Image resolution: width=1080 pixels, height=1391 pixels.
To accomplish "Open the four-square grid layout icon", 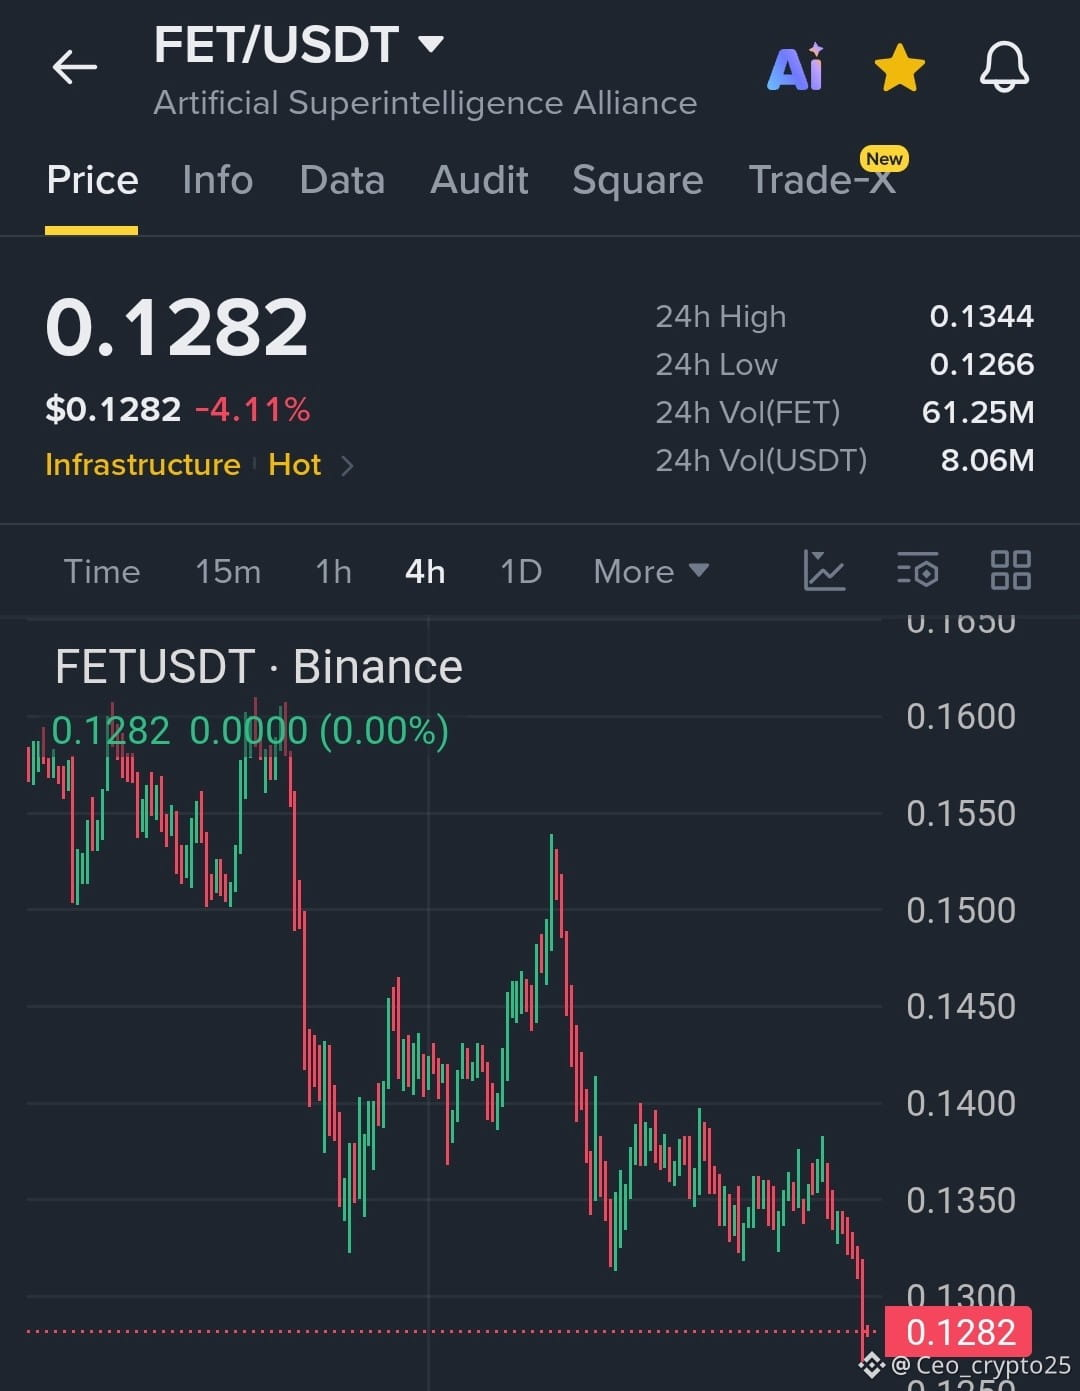I will tap(1010, 570).
